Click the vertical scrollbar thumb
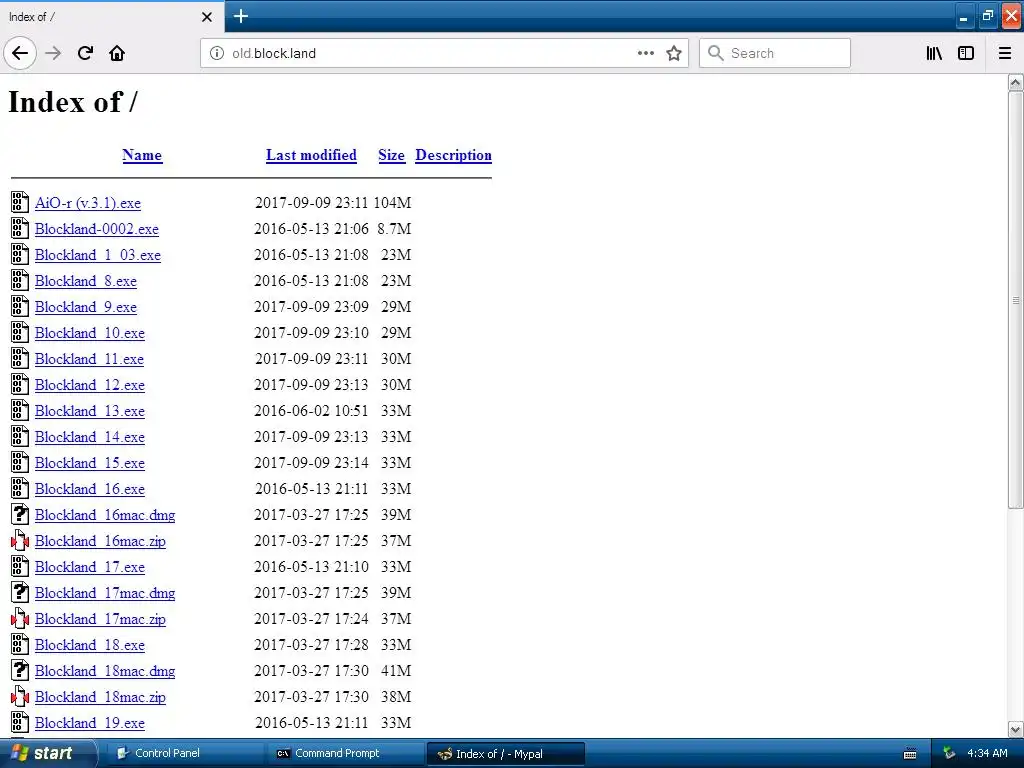This screenshot has width=1024, height=768. point(1015,300)
